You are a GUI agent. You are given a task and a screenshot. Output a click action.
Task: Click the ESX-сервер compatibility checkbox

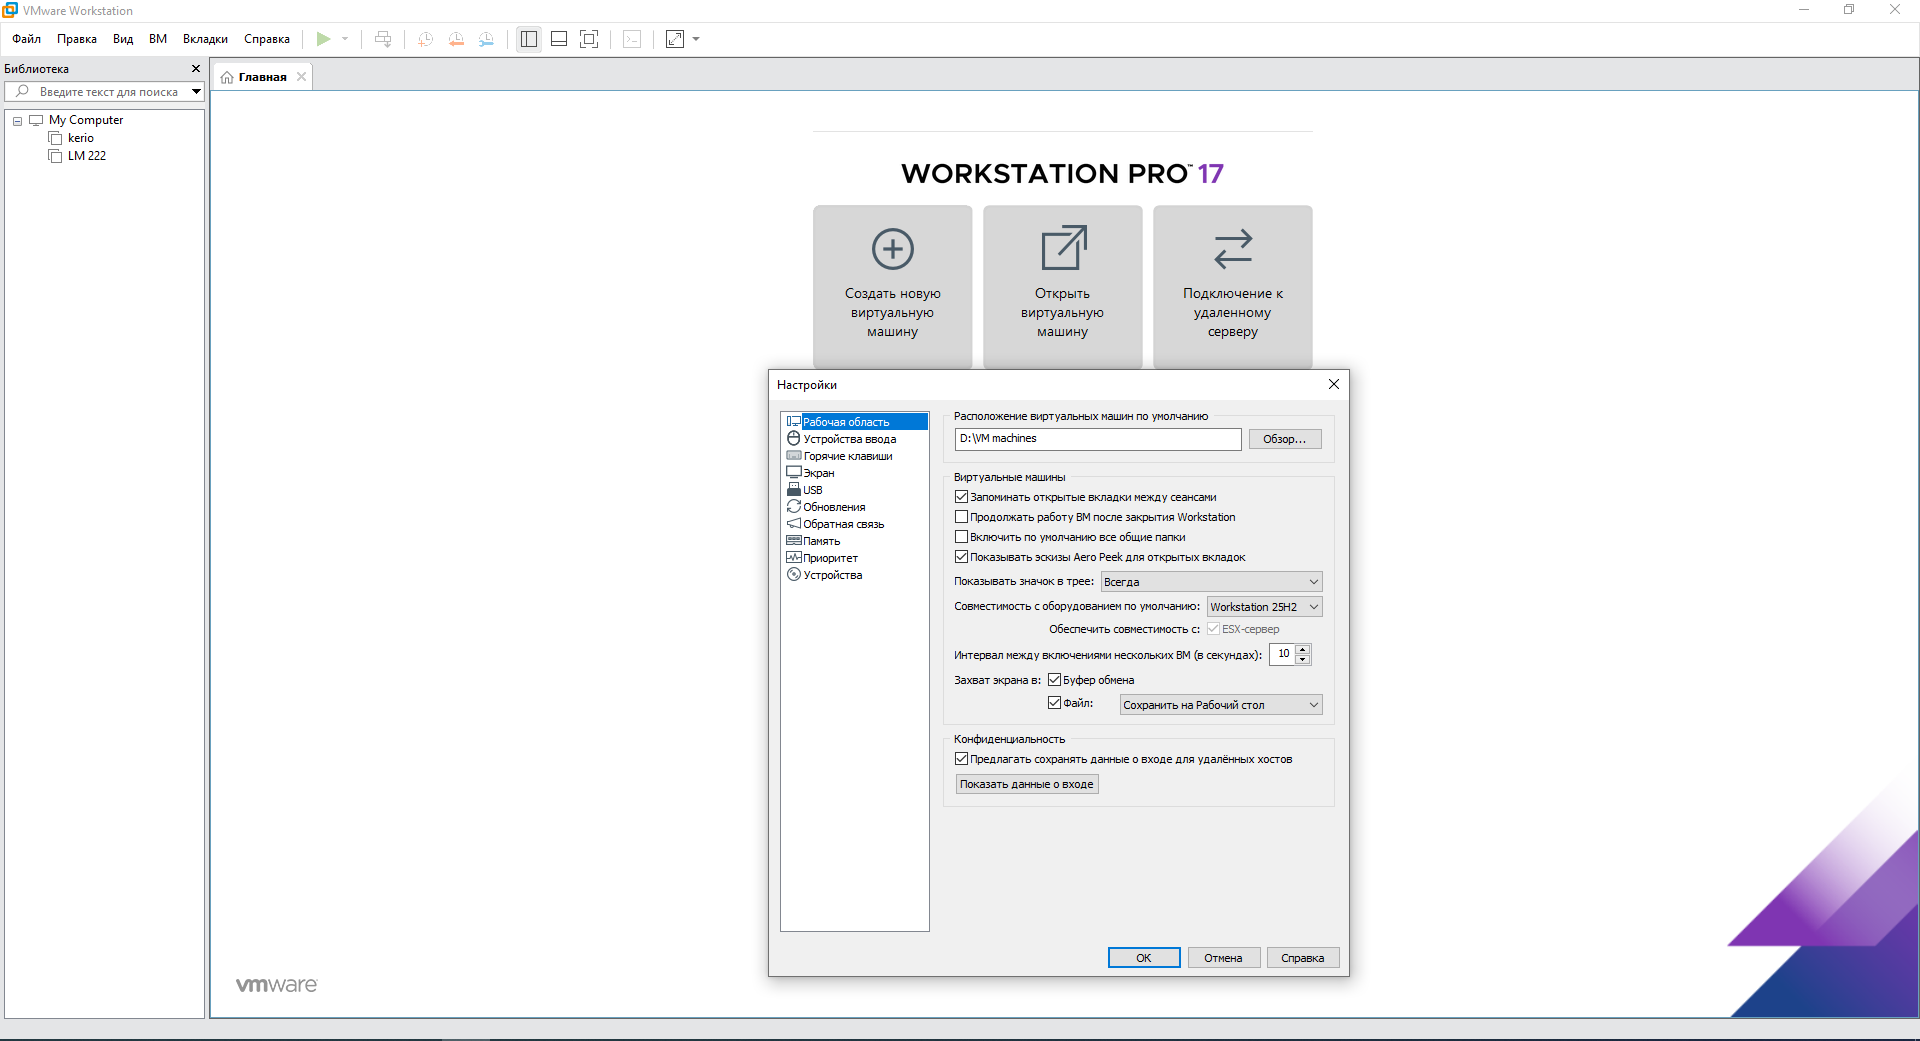click(1214, 629)
